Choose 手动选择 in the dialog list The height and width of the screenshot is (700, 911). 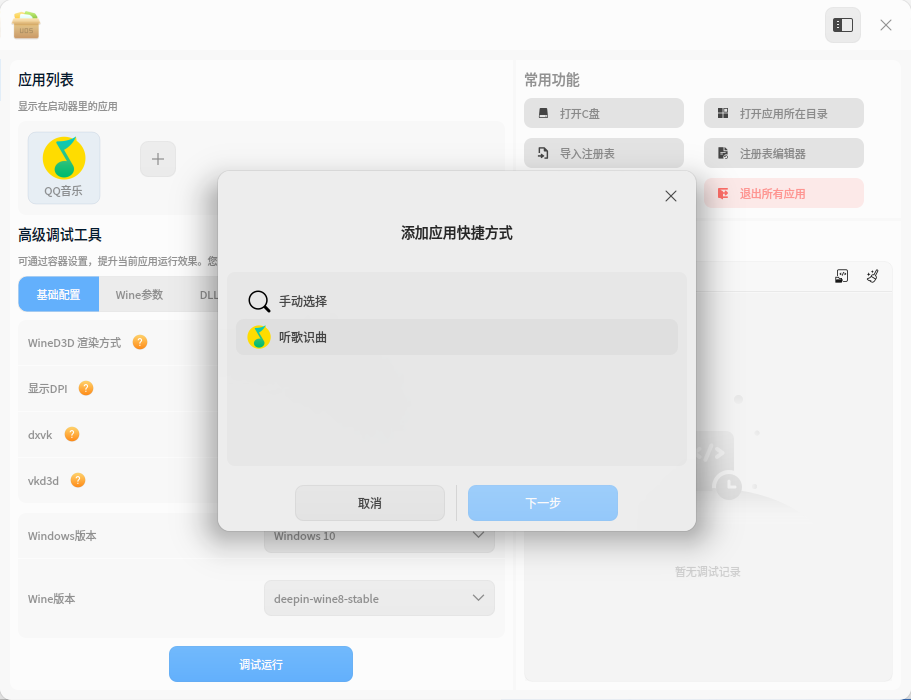pos(457,301)
